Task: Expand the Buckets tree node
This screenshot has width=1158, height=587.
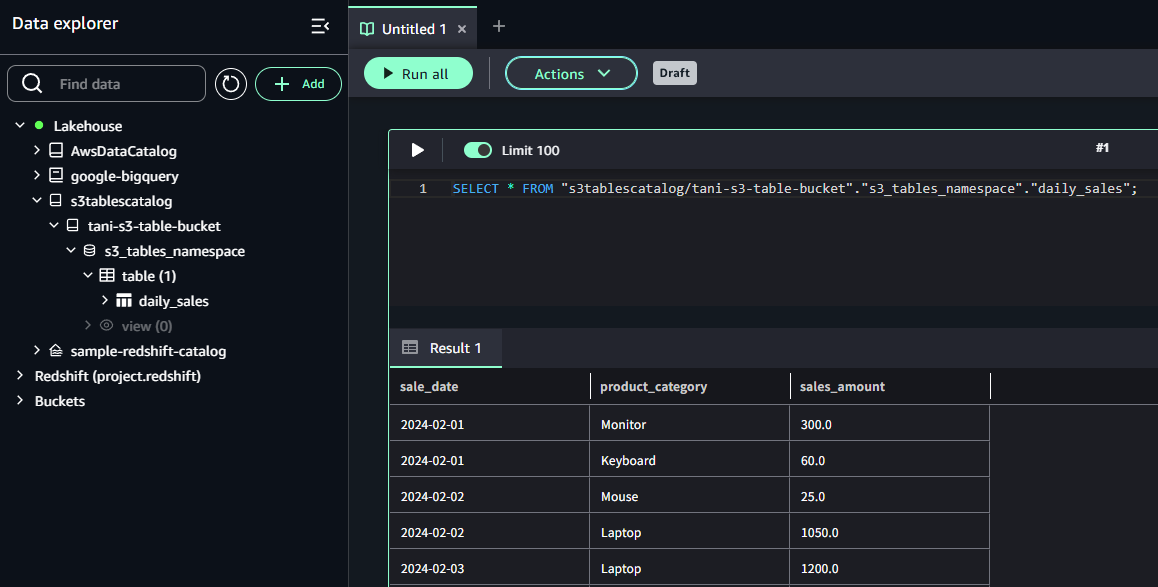Action: [x=20, y=401]
